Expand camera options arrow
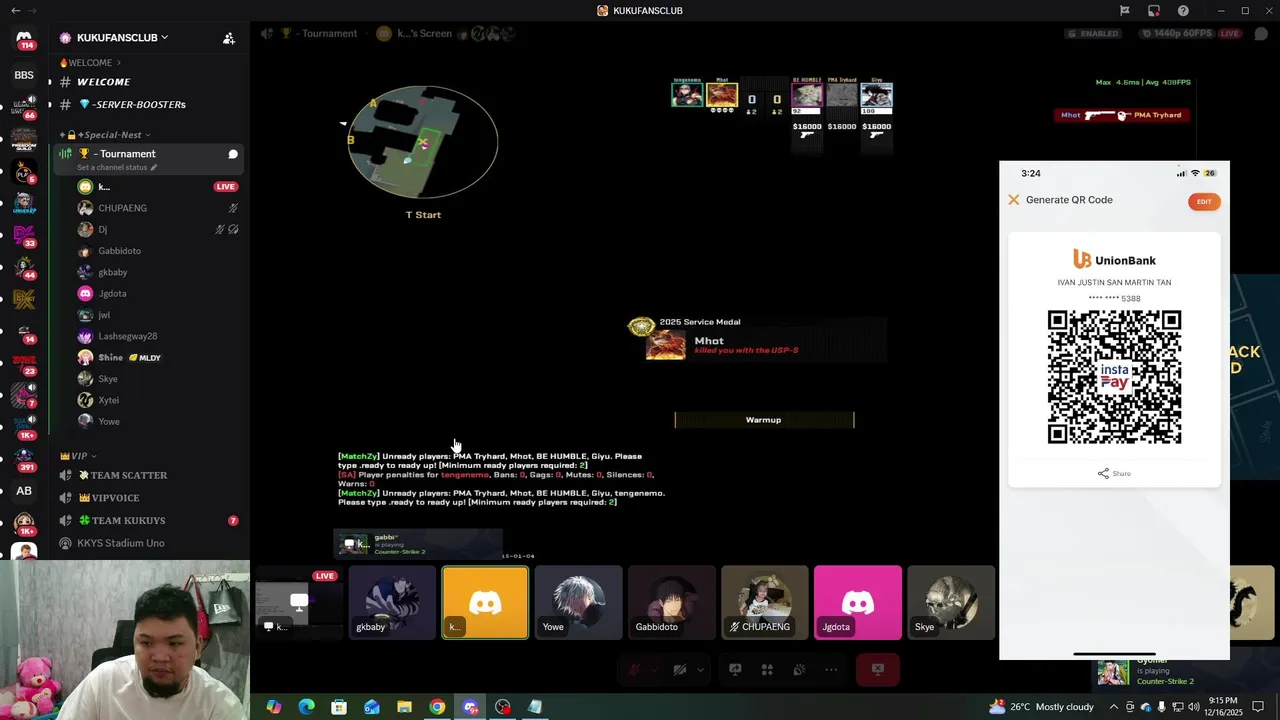This screenshot has width=1280, height=720. tap(700, 670)
